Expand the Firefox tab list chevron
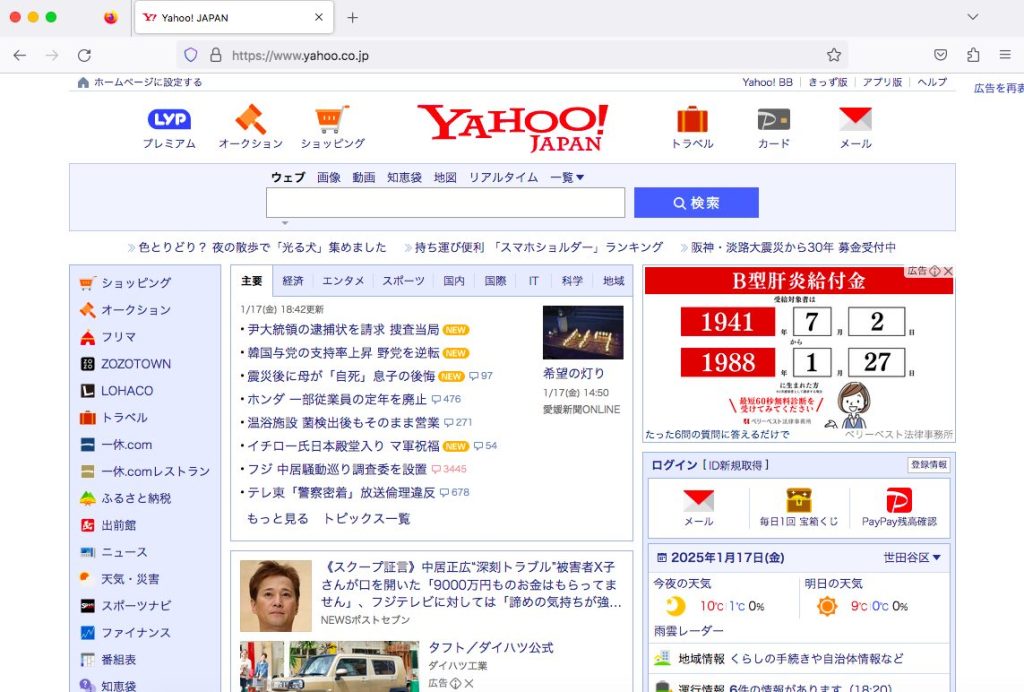The height and width of the screenshot is (692, 1024). 972,17
